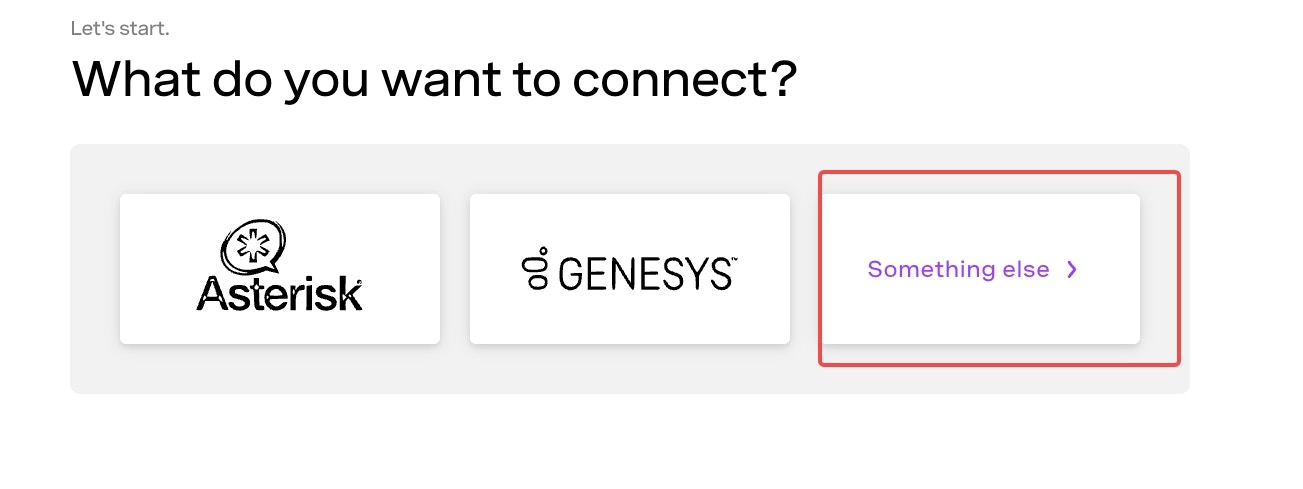Click the asterisk star inside the bubble logo
The width and height of the screenshot is (1303, 489).
pos(246,243)
